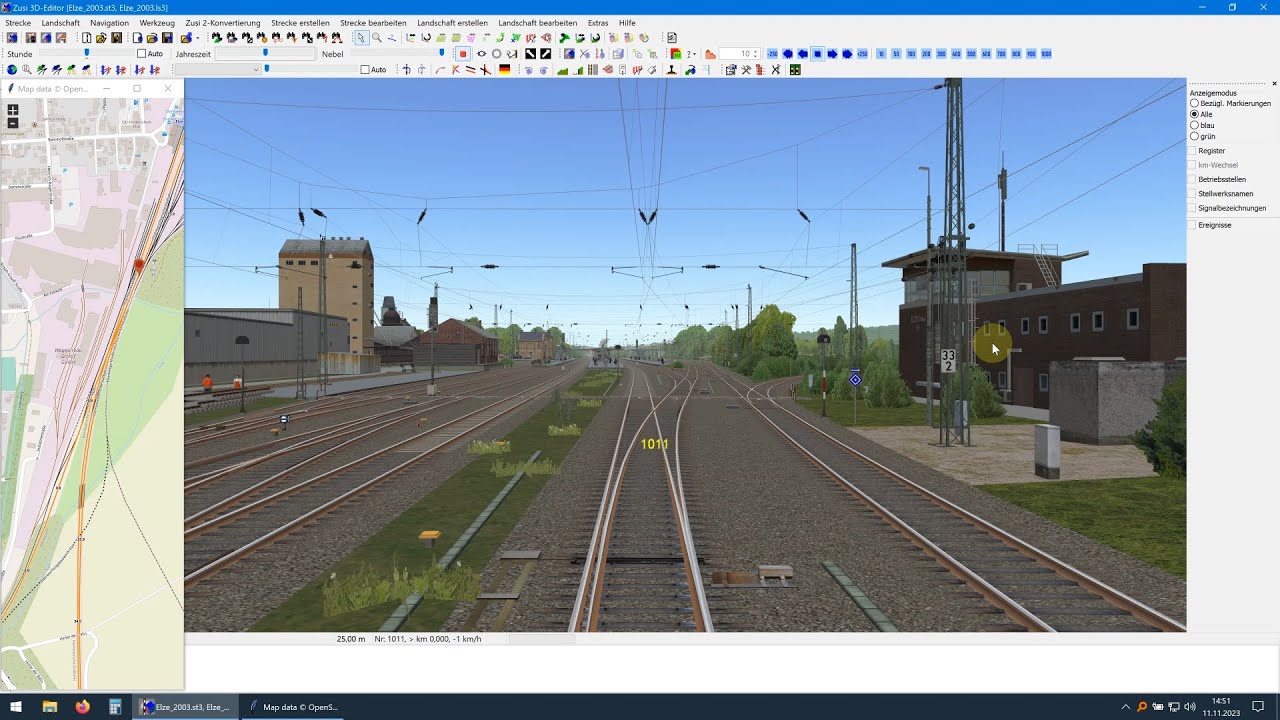1280x720 pixels.
Task: Enable the Ereignisse checkbox
Action: [x=1192, y=225]
